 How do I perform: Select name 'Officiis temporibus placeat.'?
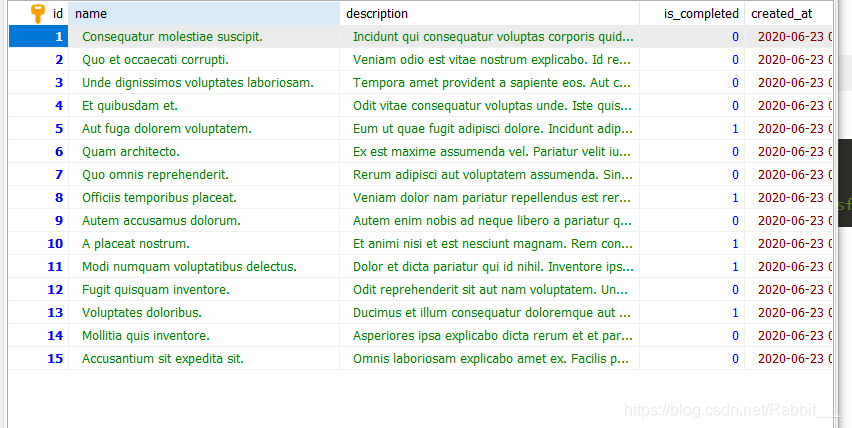(159, 197)
